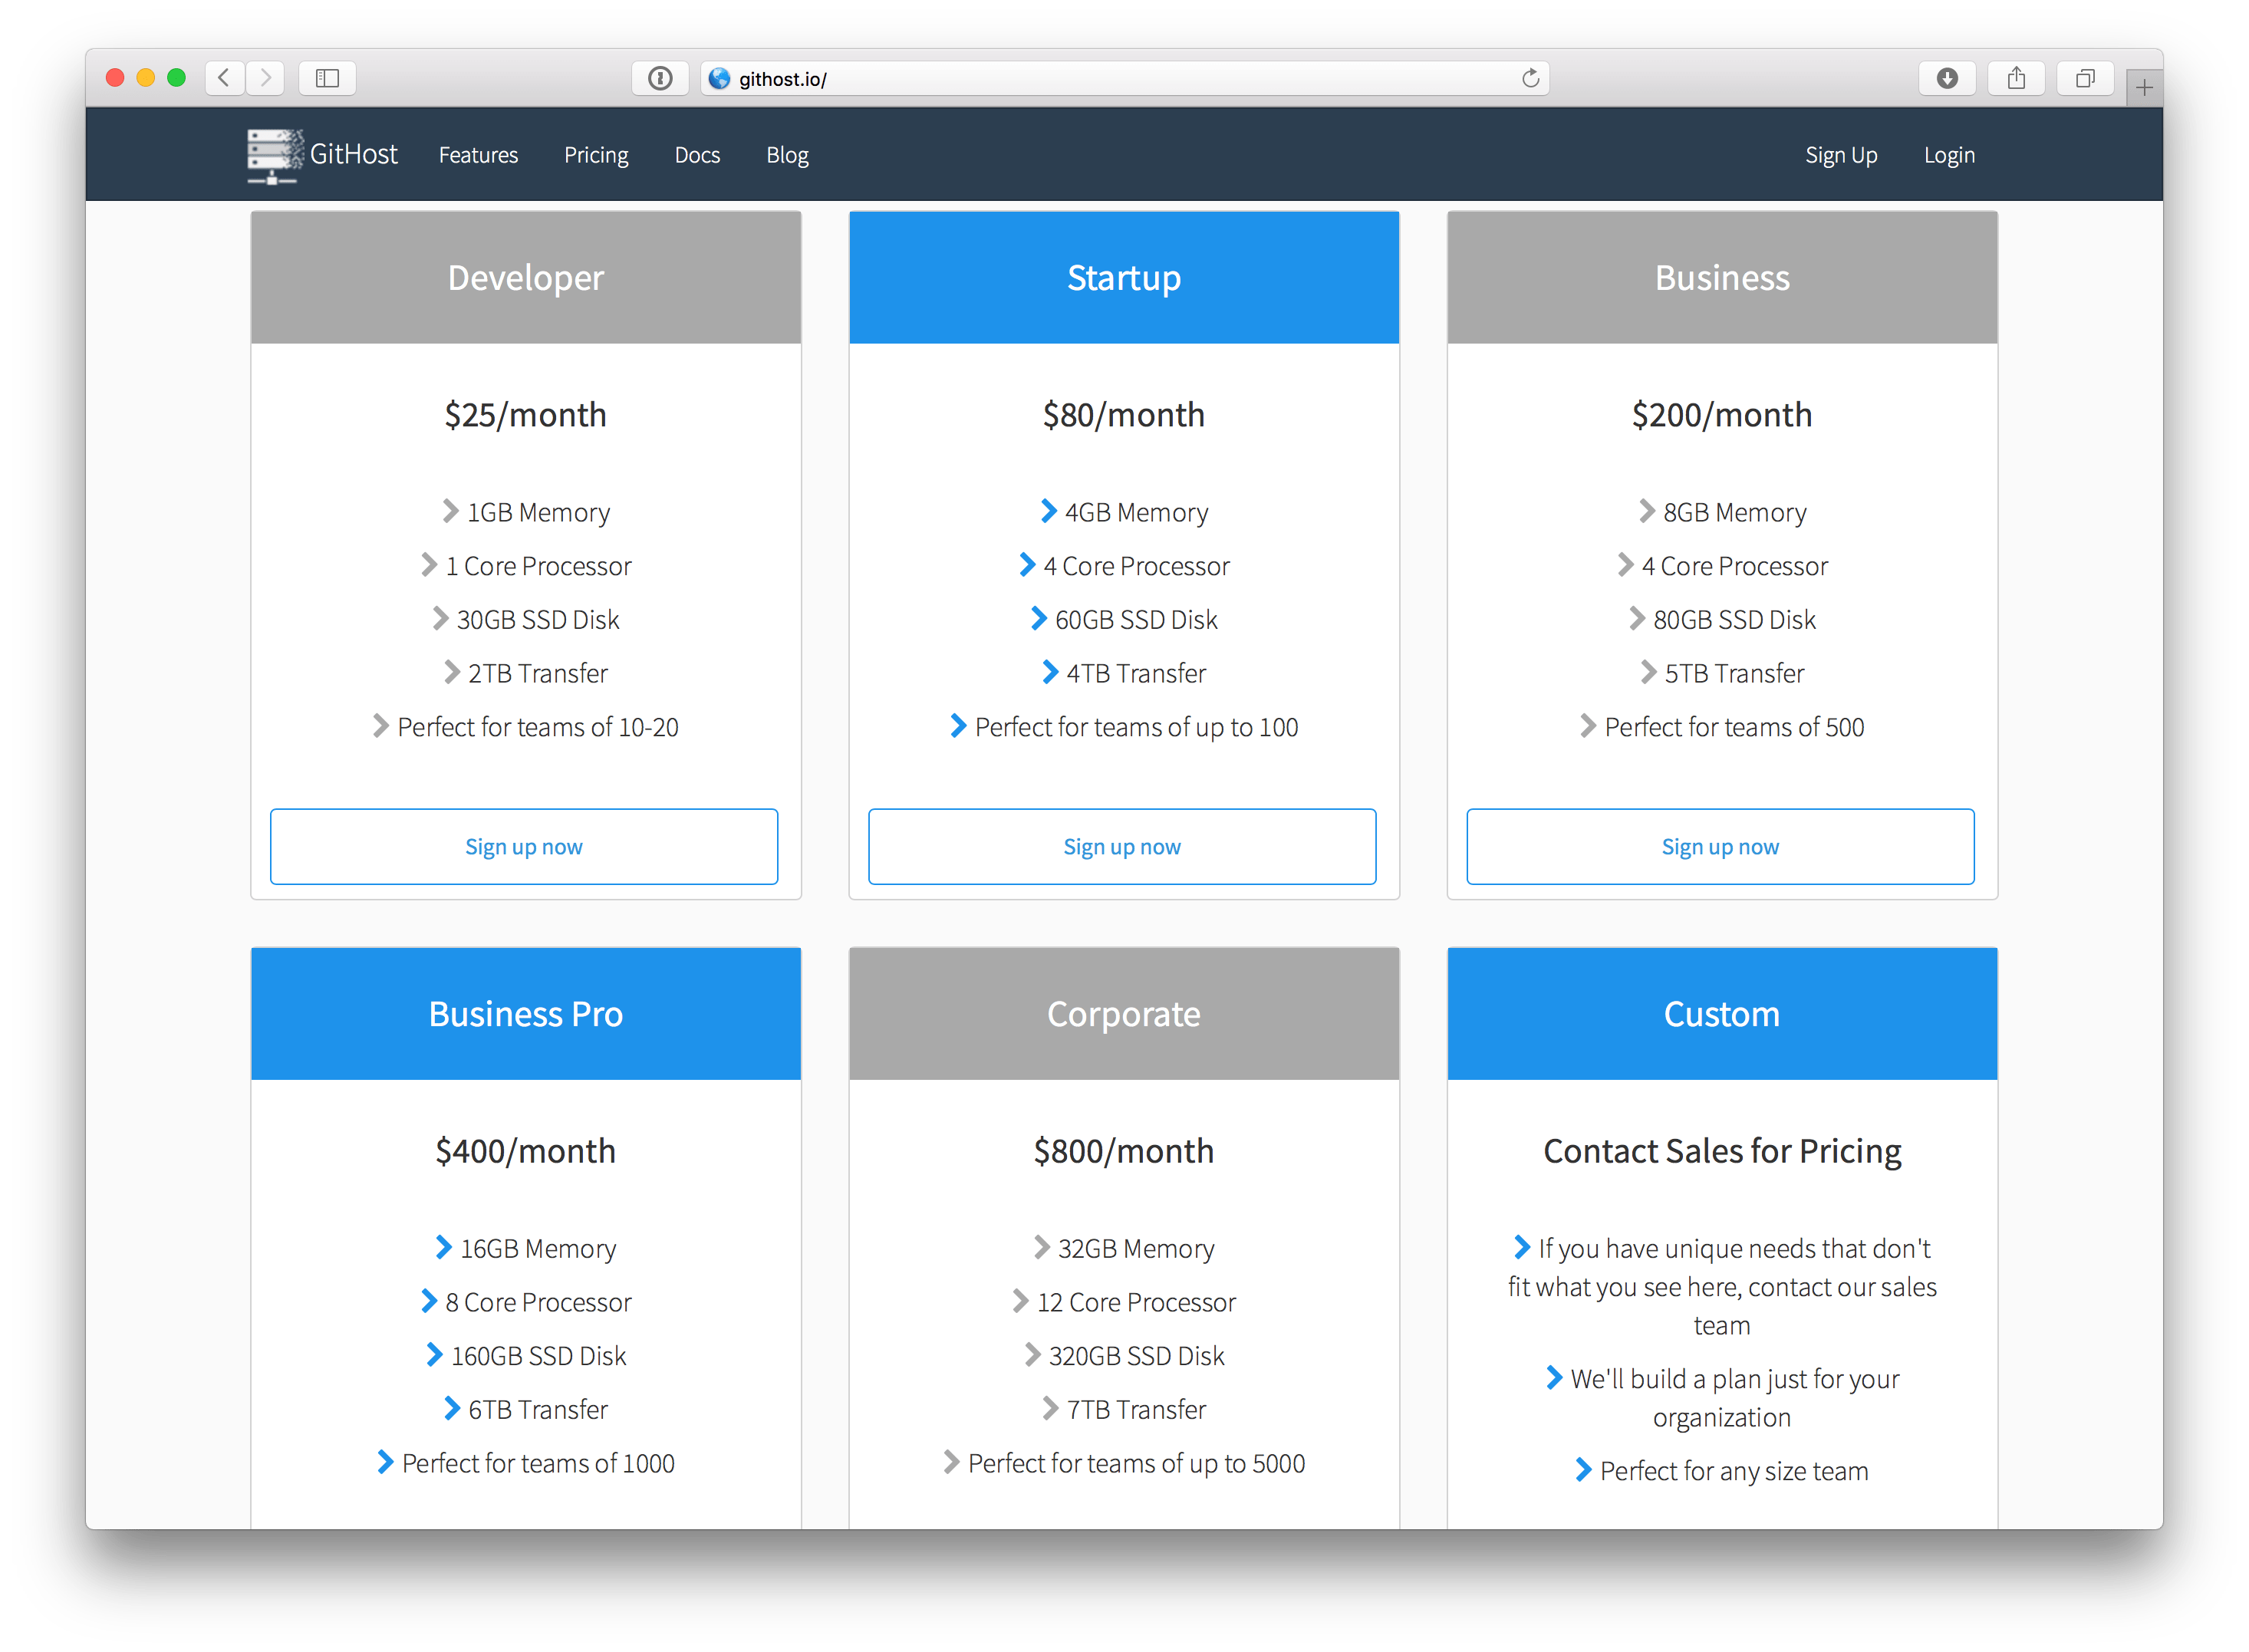Screen dimensions: 2249x1652
Task: Click the Login link
Action: pyautogui.click(x=1949, y=155)
